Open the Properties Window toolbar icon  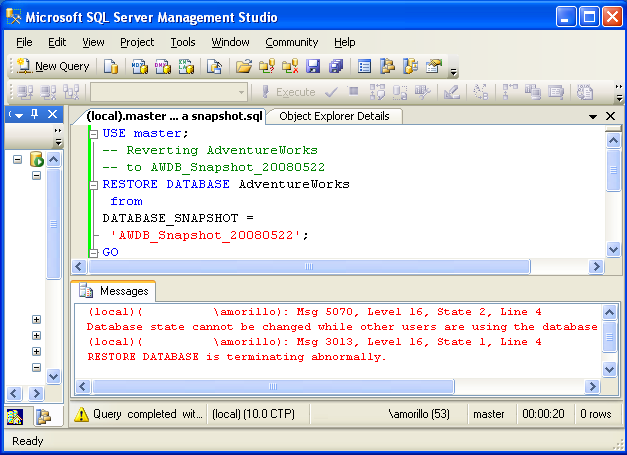(434, 66)
